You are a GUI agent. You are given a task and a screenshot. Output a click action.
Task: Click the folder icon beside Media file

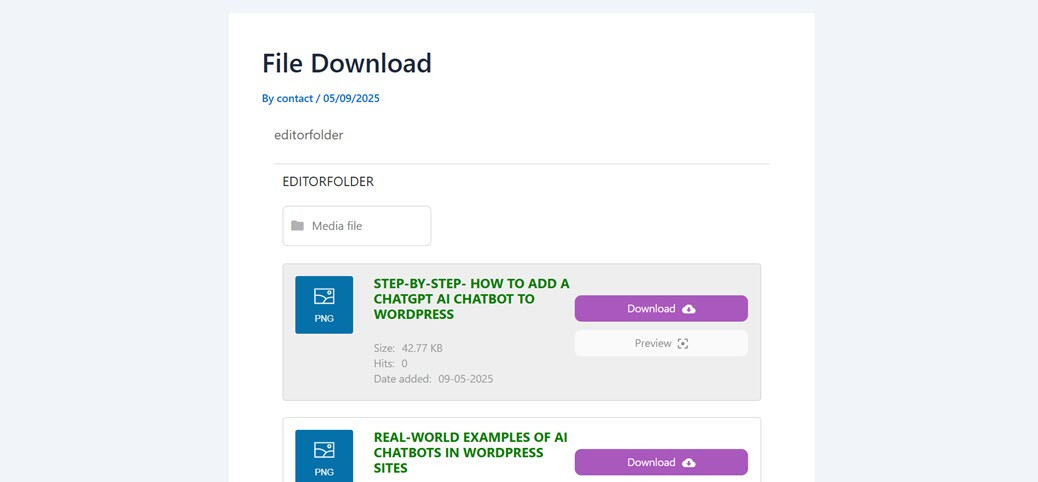pyautogui.click(x=297, y=226)
